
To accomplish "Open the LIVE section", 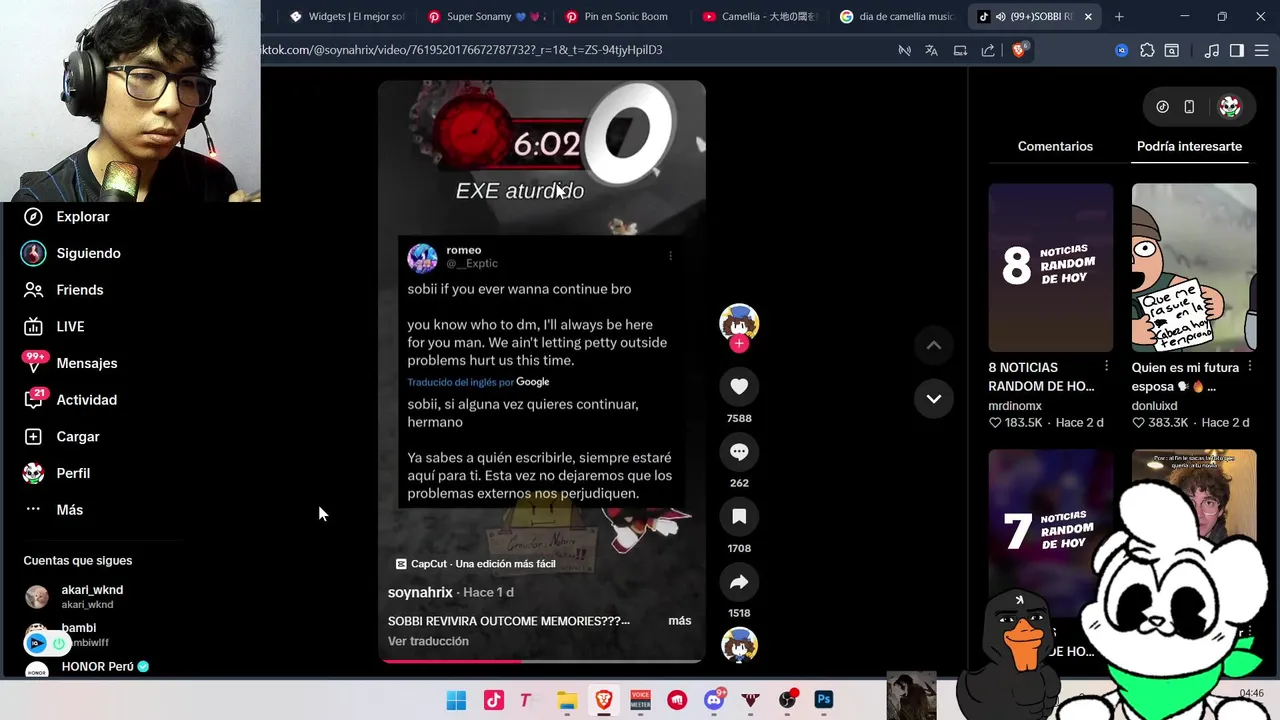I will (x=55, y=327).
